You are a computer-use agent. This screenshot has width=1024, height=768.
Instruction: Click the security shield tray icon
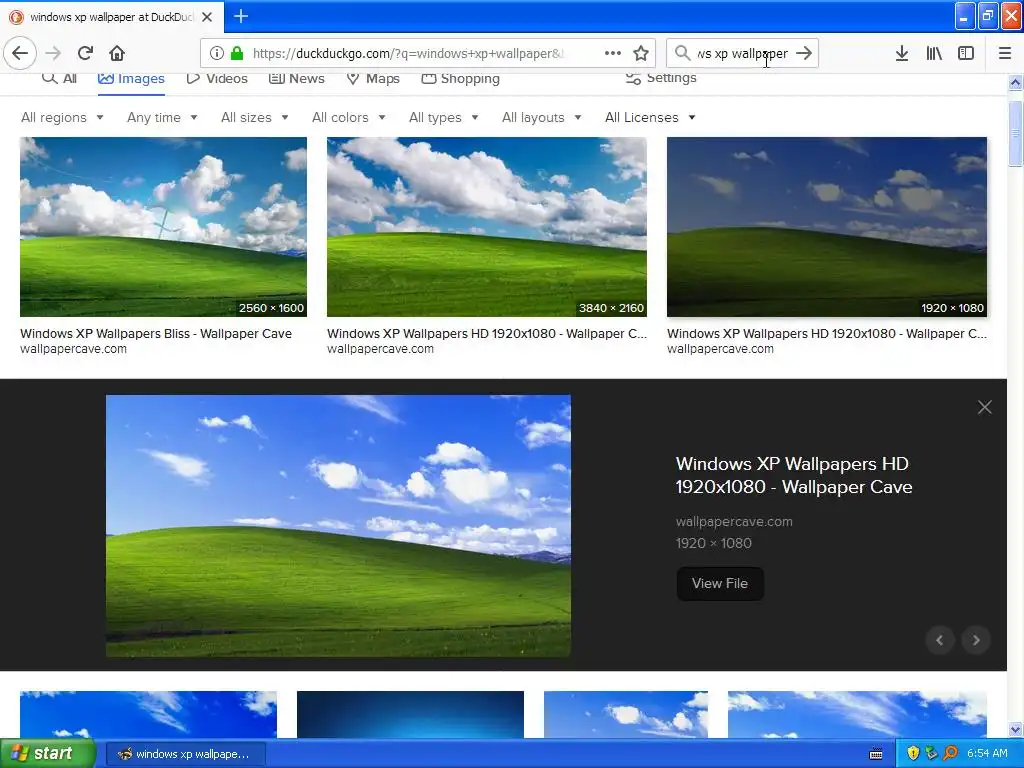[913, 753]
